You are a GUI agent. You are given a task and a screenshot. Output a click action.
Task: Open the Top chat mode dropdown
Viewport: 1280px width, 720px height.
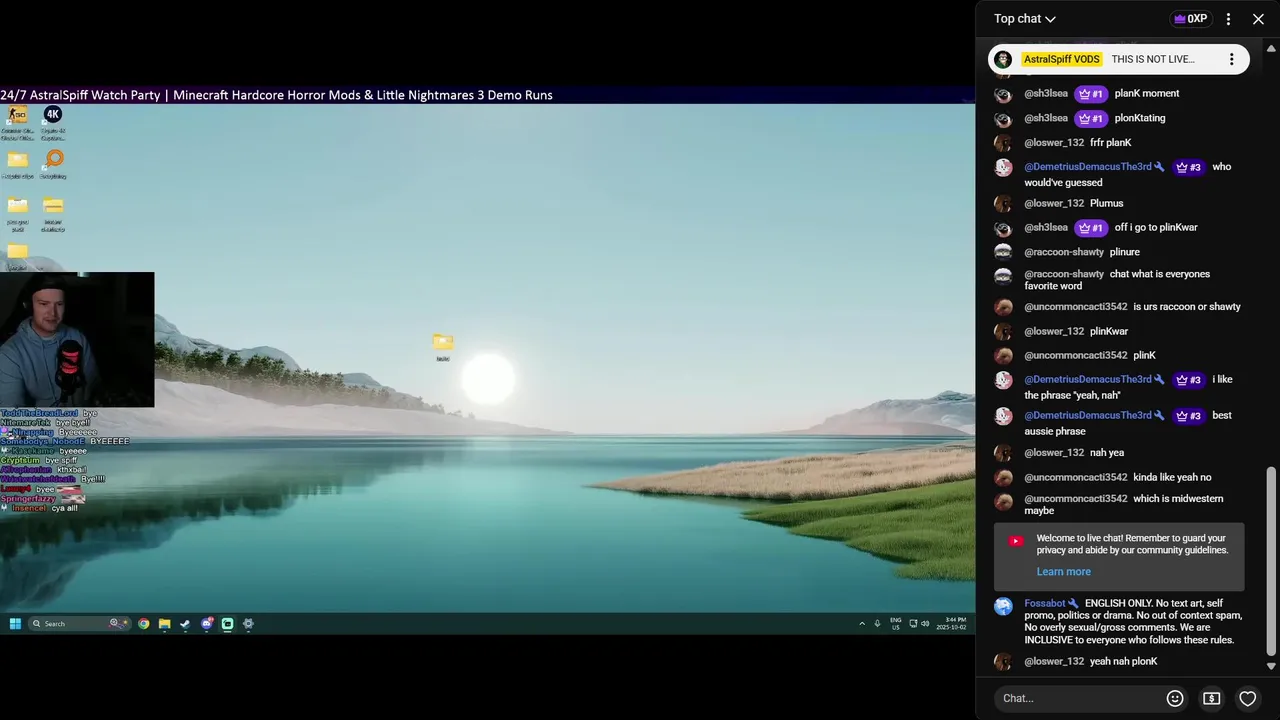click(x=1025, y=19)
